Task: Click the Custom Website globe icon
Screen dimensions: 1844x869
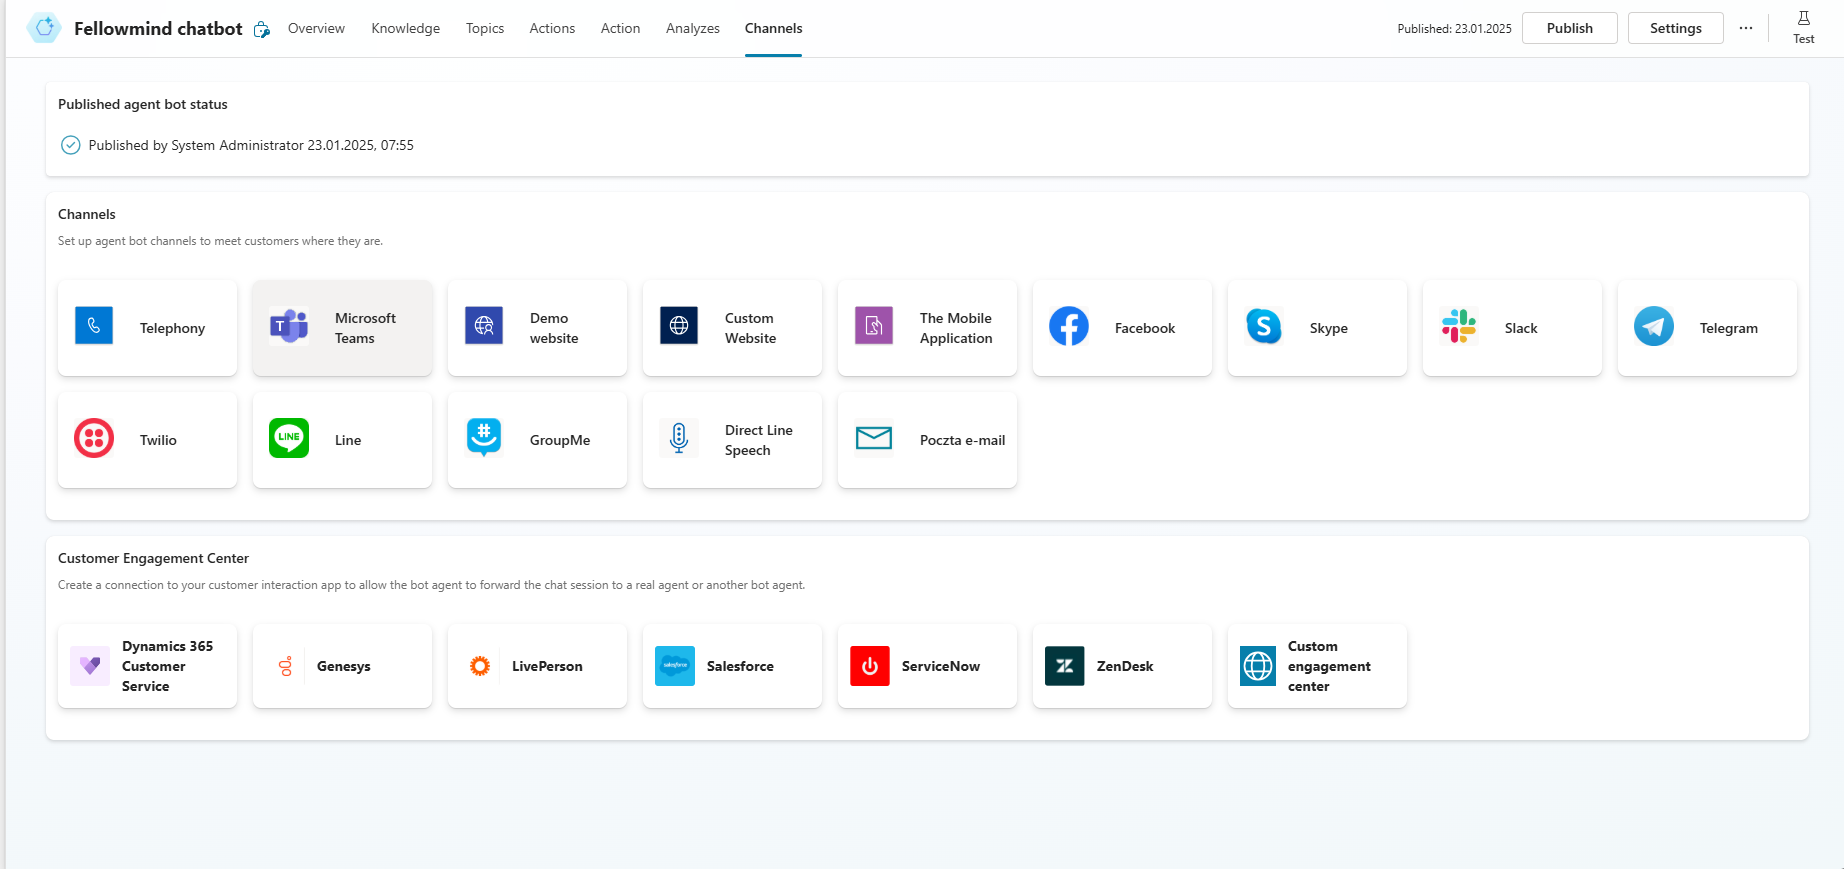Action: [x=679, y=326]
